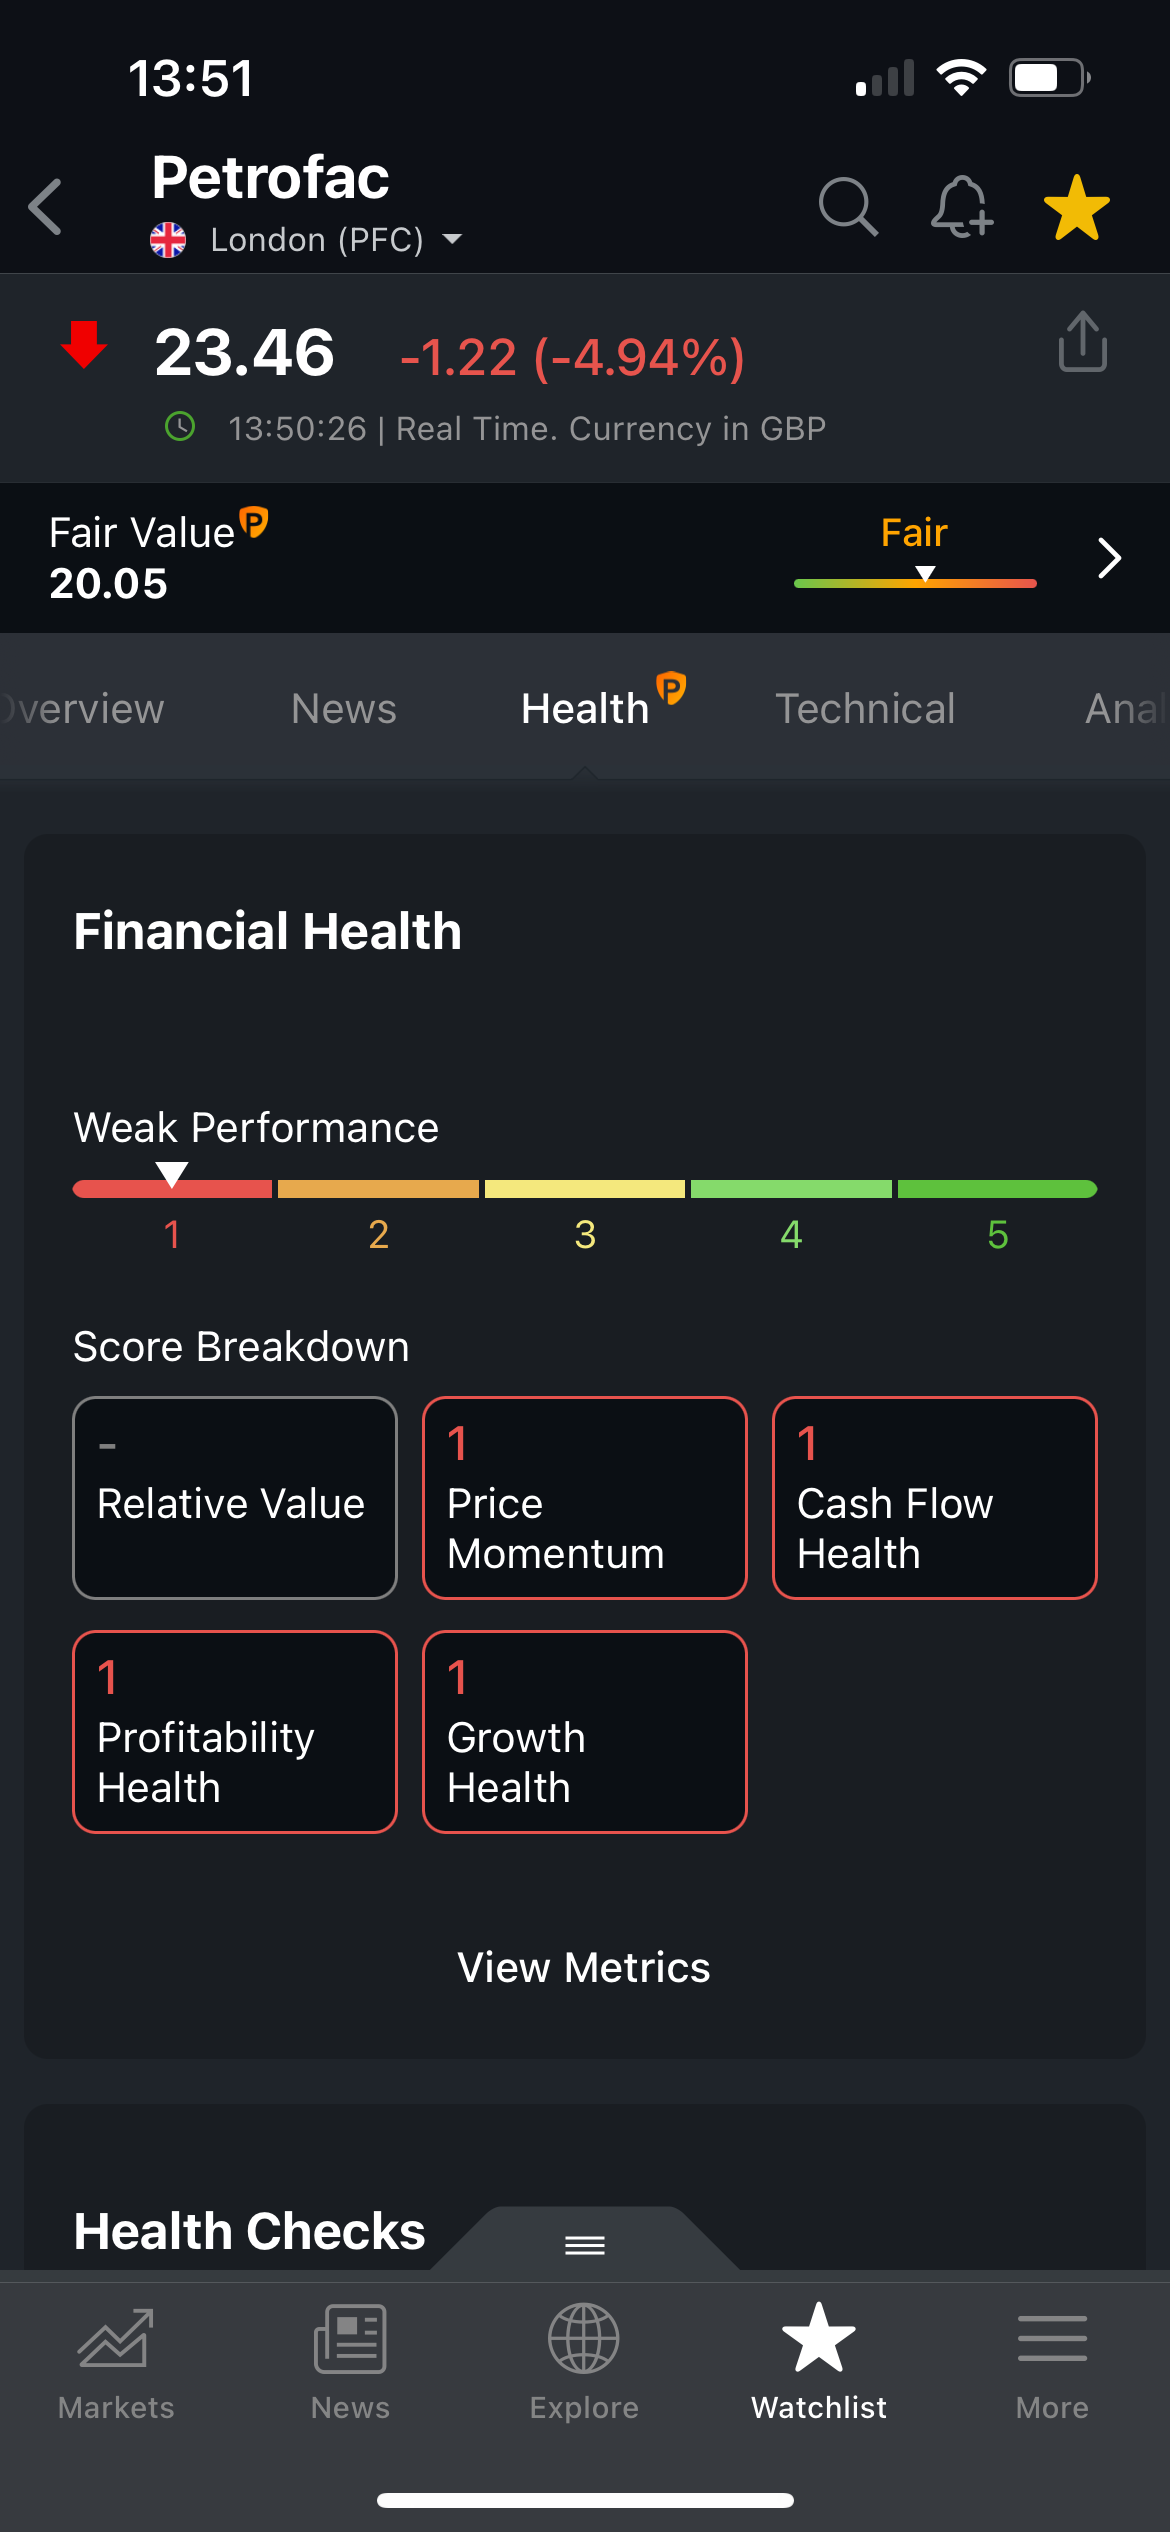This screenshot has height=2532, width=1170.
Task: Tap the share icon beside the price
Action: point(1083,341)
